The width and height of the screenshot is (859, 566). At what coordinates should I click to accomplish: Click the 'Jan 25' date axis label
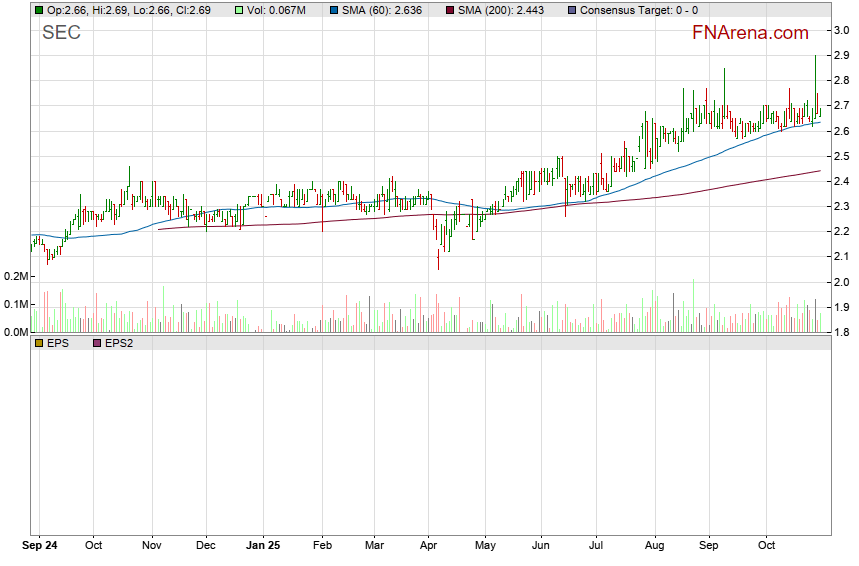[x=263, y=546]
